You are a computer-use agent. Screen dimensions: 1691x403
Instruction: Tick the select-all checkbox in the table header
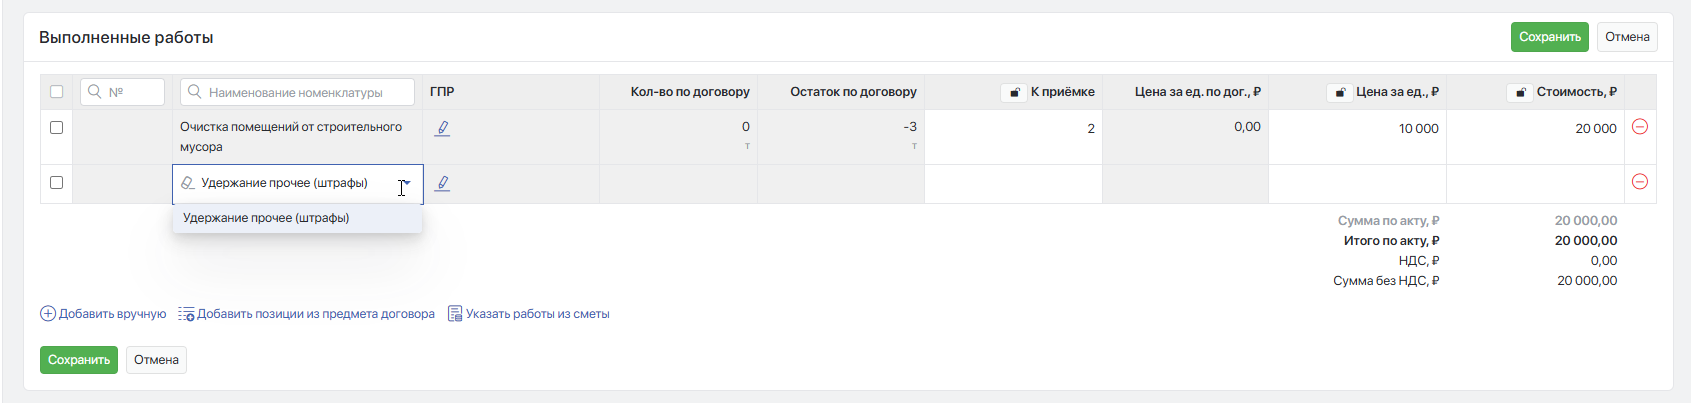click(x=57, y=92)
